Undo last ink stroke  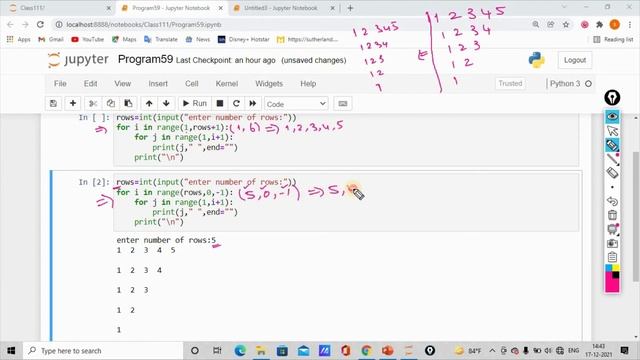tap(612, 201)
